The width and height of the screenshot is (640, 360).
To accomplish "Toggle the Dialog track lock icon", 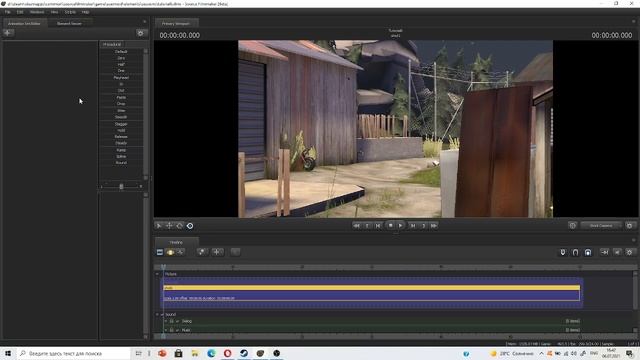I will coord(172,321).
